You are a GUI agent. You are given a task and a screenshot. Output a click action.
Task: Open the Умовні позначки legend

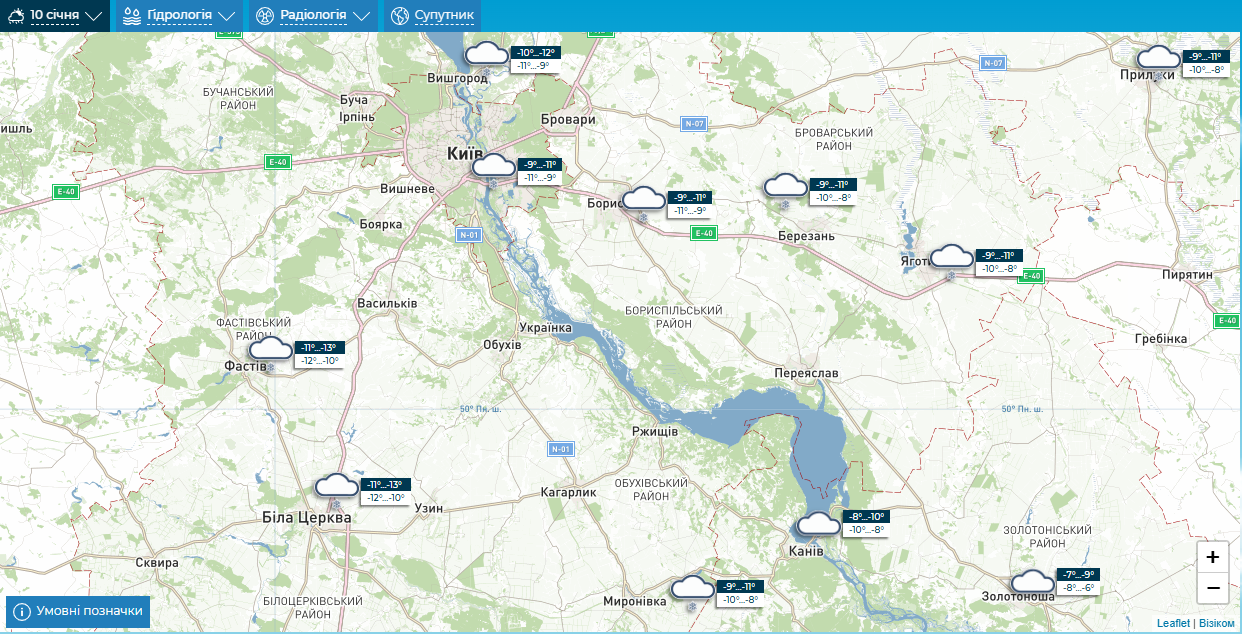pos(78,611)
